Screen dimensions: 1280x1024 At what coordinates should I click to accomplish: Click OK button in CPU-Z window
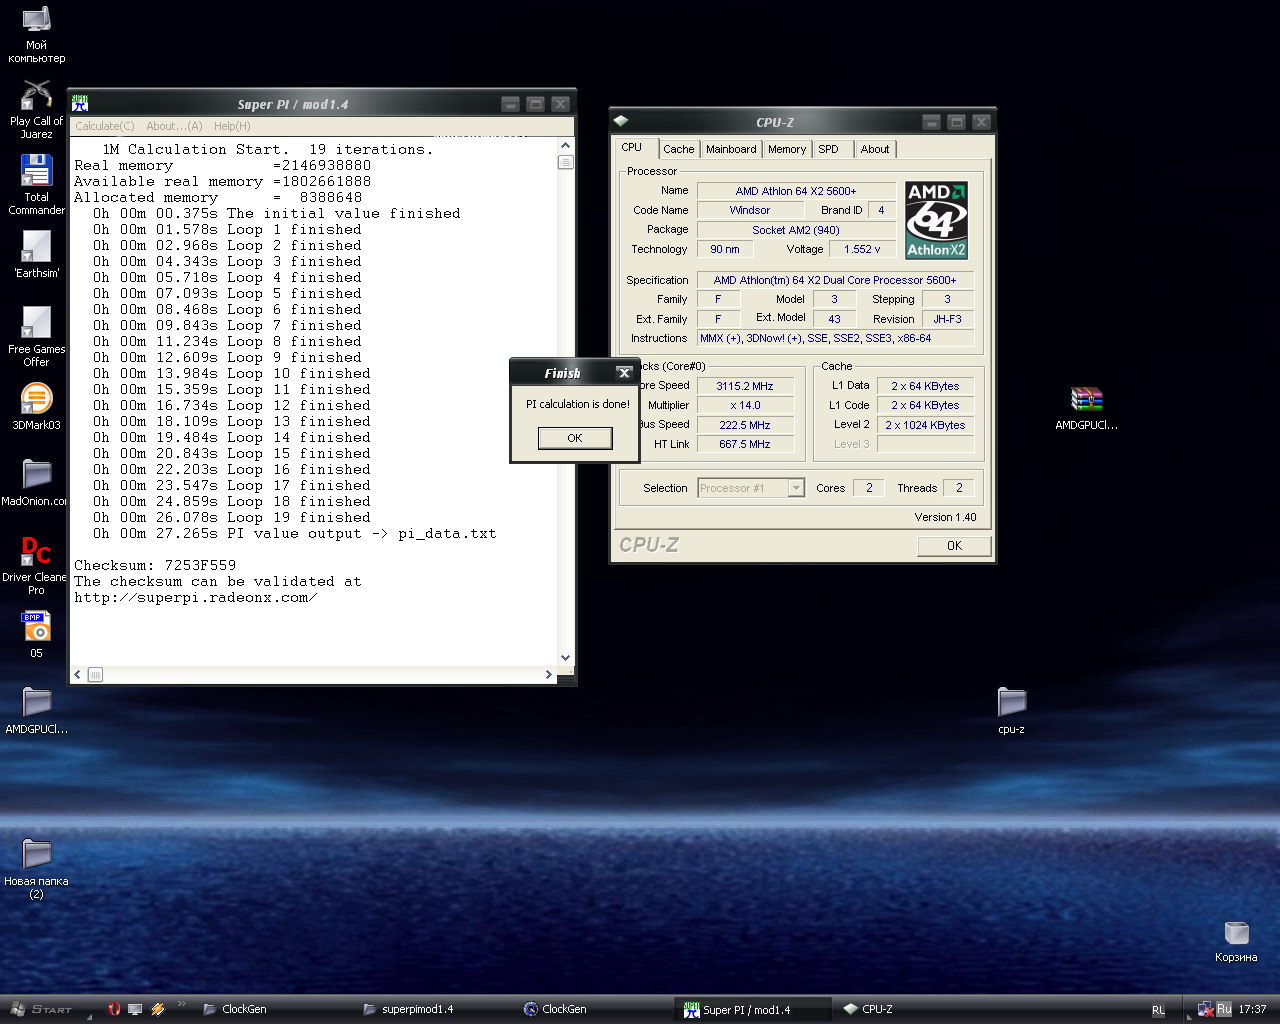(x=954, y=546)
